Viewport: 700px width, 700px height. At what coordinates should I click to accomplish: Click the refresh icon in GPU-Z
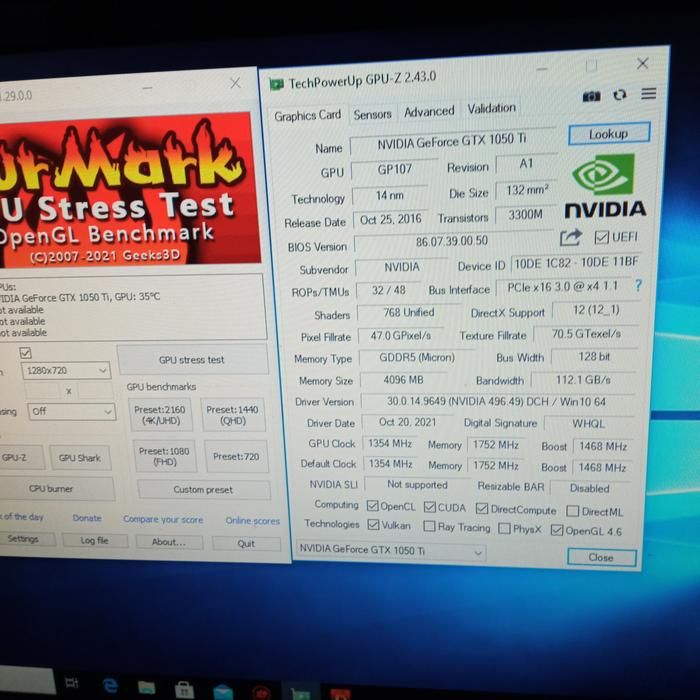(619, 95)
